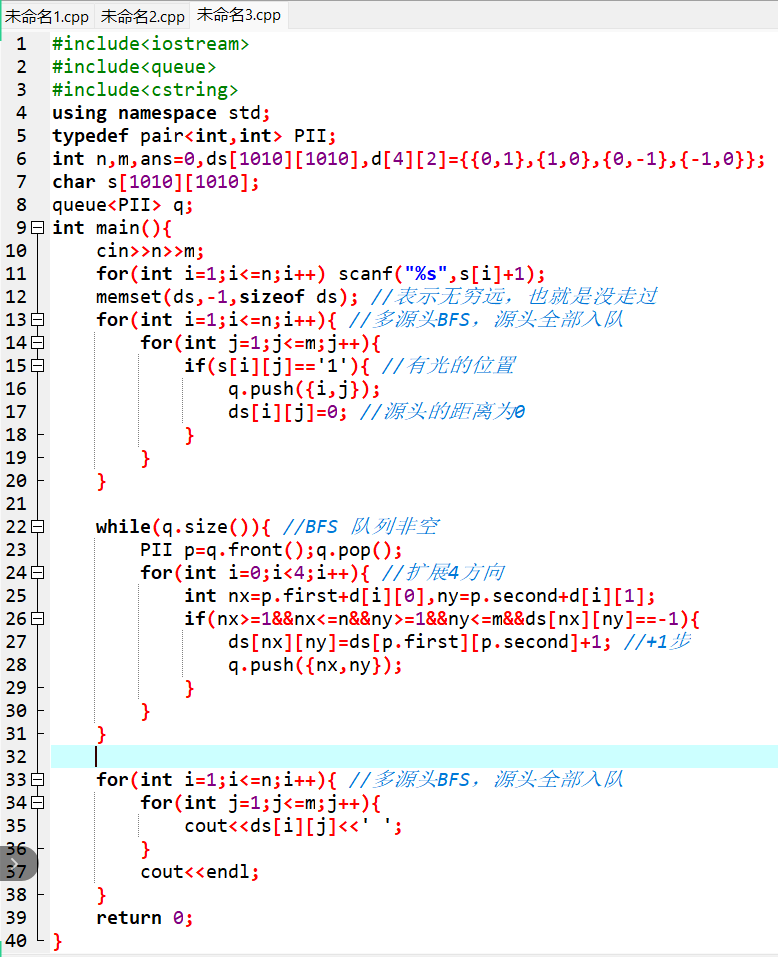Click the 'ds[i][j]=0;' assignment
The image size is (778, 957).
pos(287,412)
